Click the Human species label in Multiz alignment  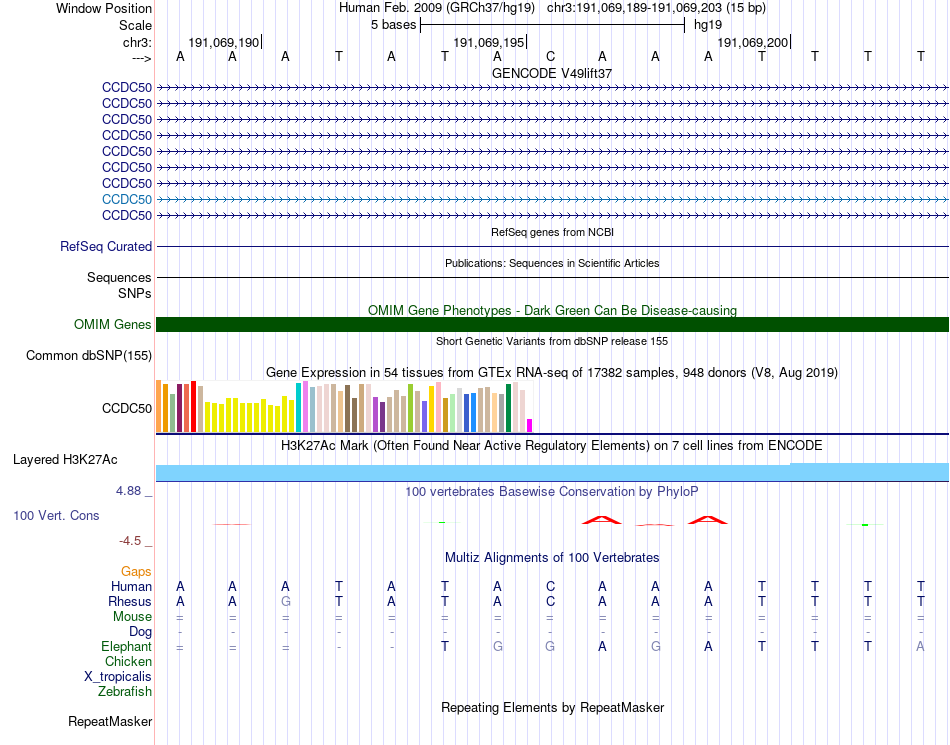tap(131, 586)
